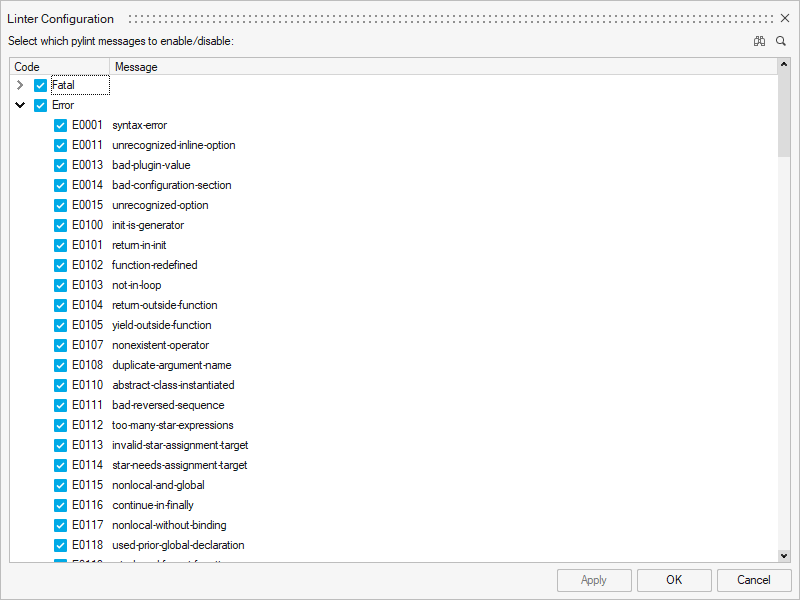Confirm changes with the OK button
Screen dimensions: 800x600
(x=676, y=580)
